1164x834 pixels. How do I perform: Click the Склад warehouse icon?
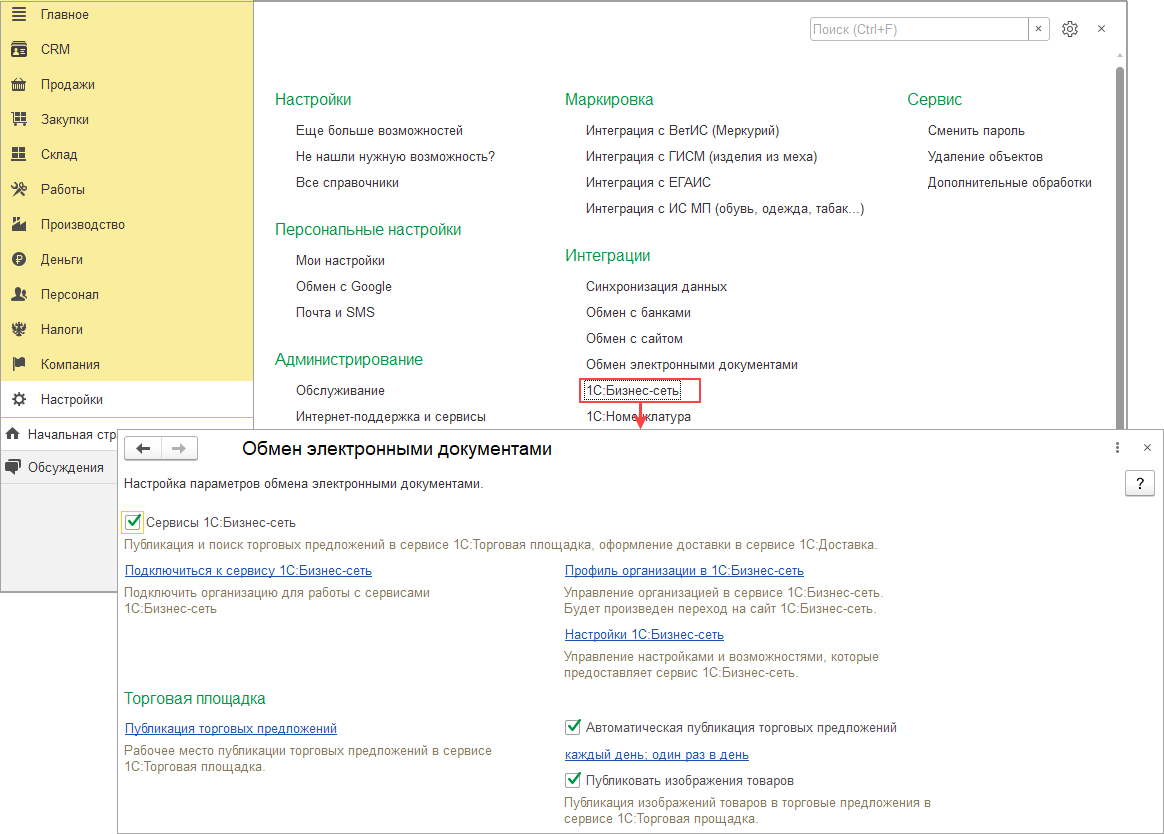[19, 154]
